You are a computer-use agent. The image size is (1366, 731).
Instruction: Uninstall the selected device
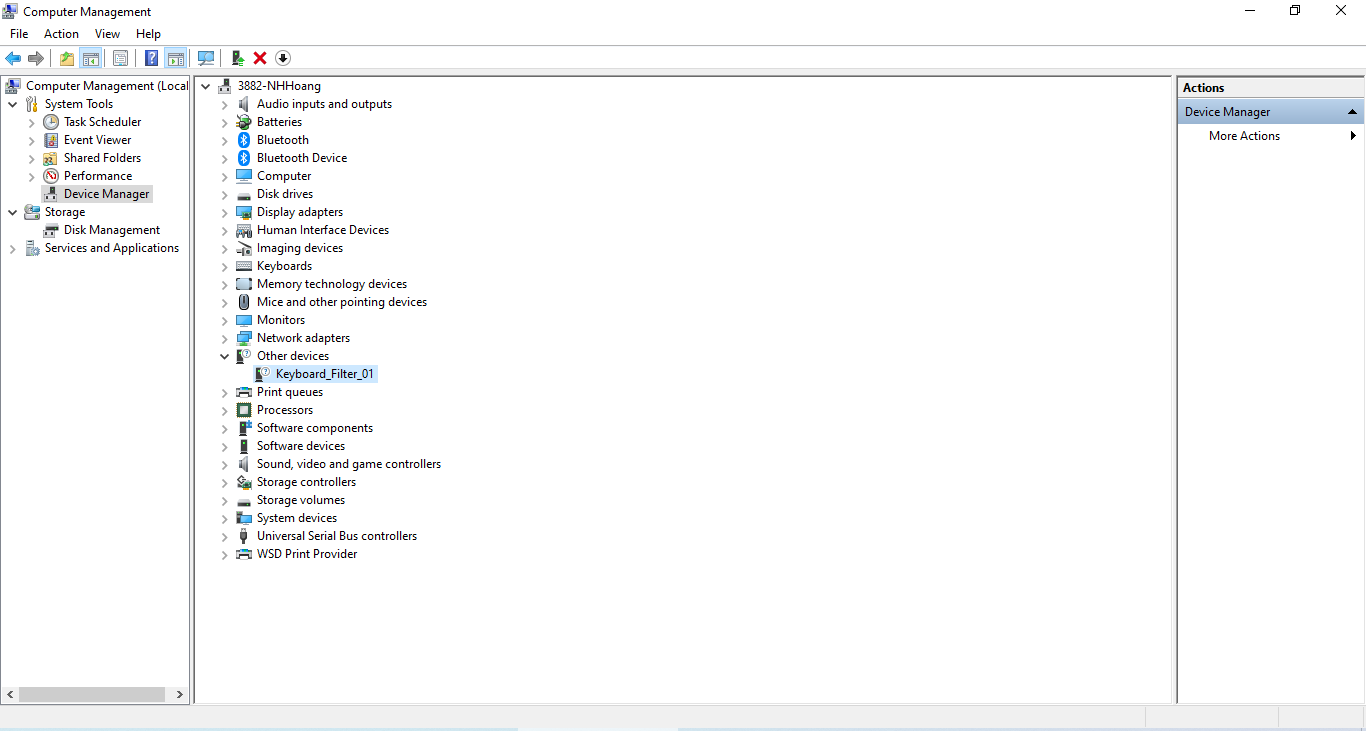pyautogui.click(x=259, y=57)
